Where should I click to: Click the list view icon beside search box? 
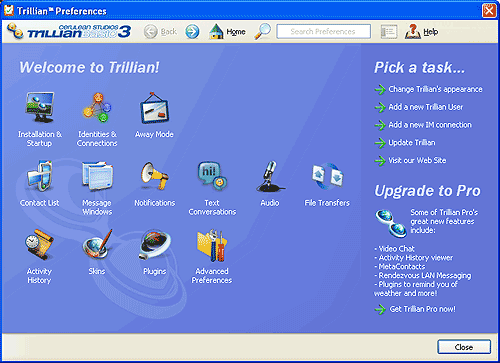pos(389,32)
